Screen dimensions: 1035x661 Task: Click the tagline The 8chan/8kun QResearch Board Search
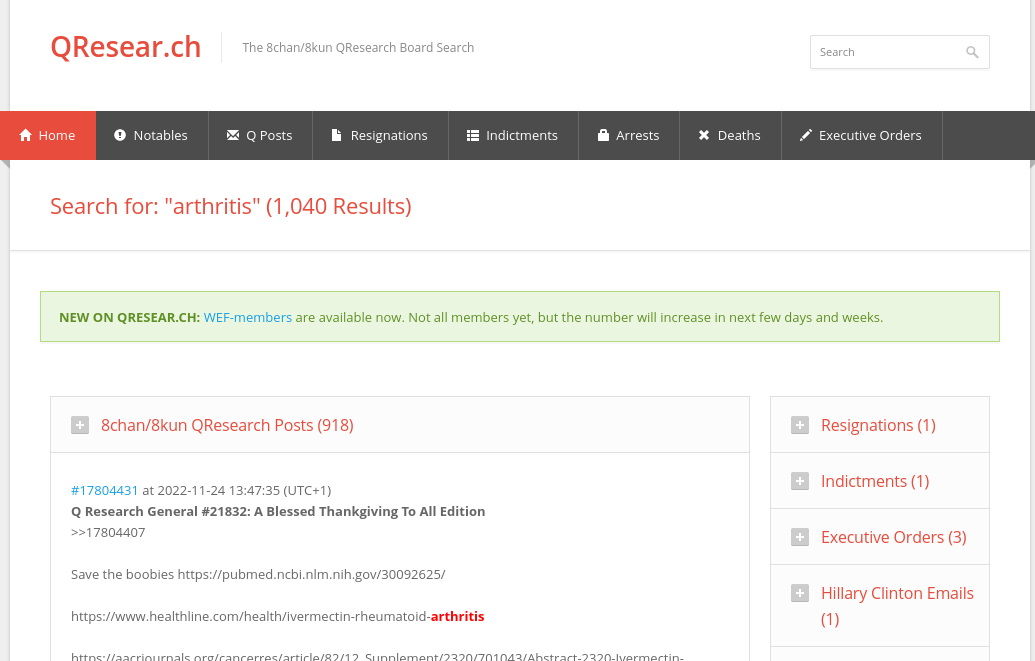pos(358,48)
